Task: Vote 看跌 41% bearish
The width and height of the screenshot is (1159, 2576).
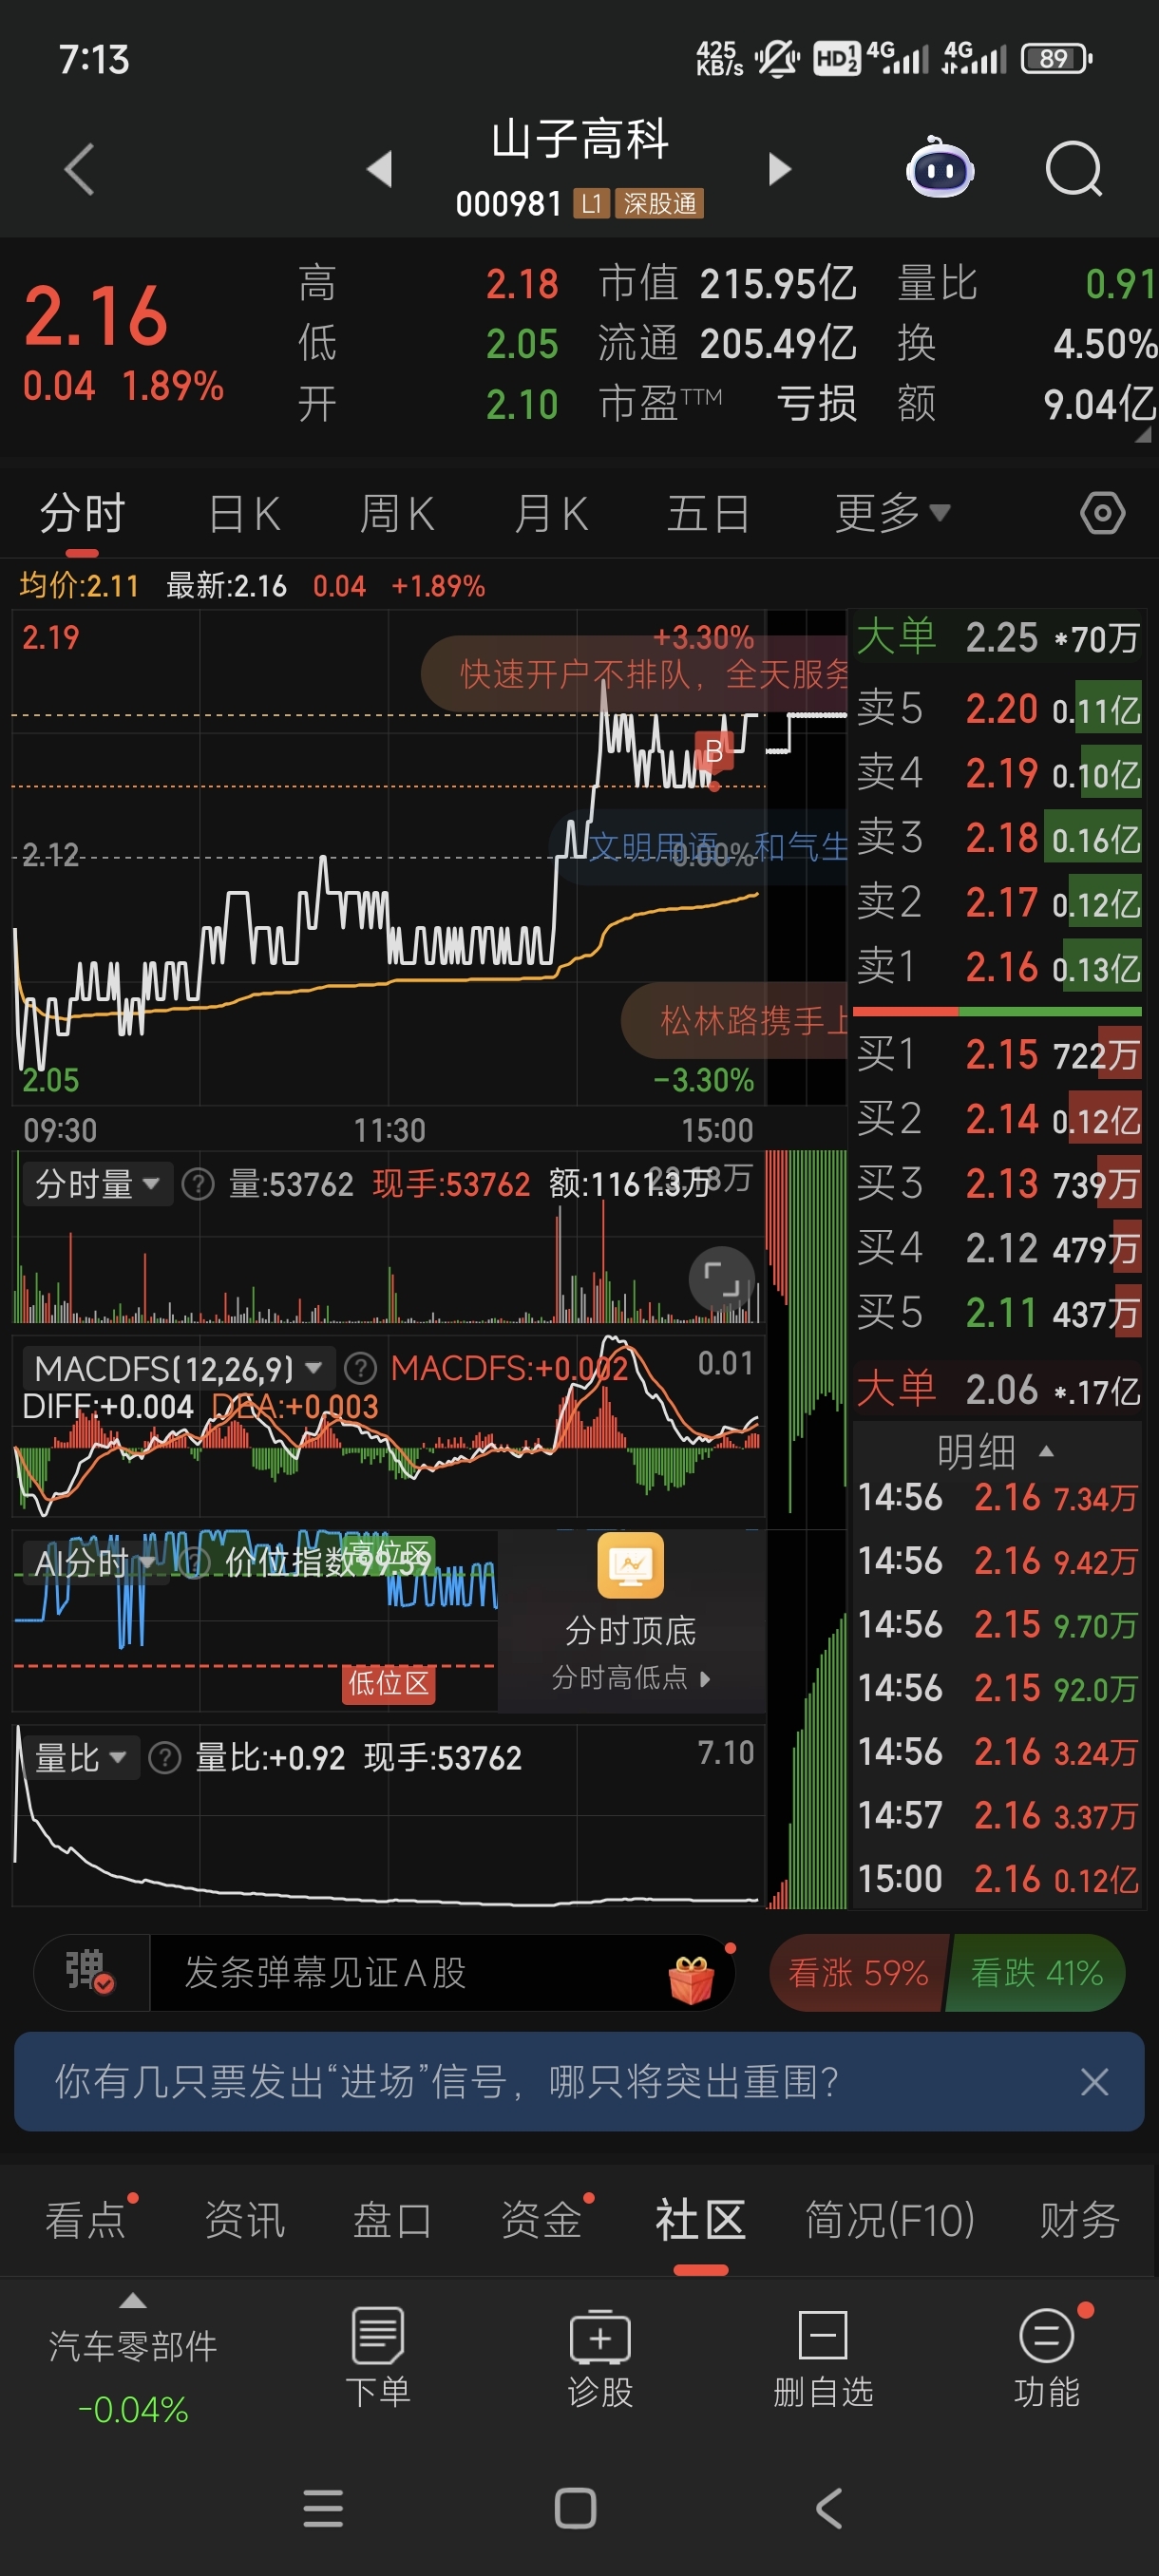Action: coord(1037,1972)
